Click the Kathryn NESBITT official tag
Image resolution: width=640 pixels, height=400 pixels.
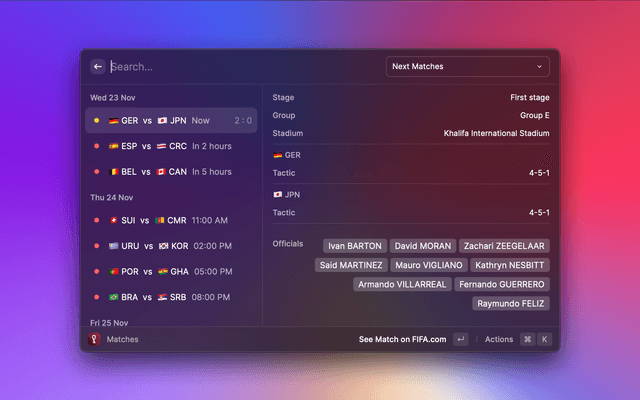point(511,265)
